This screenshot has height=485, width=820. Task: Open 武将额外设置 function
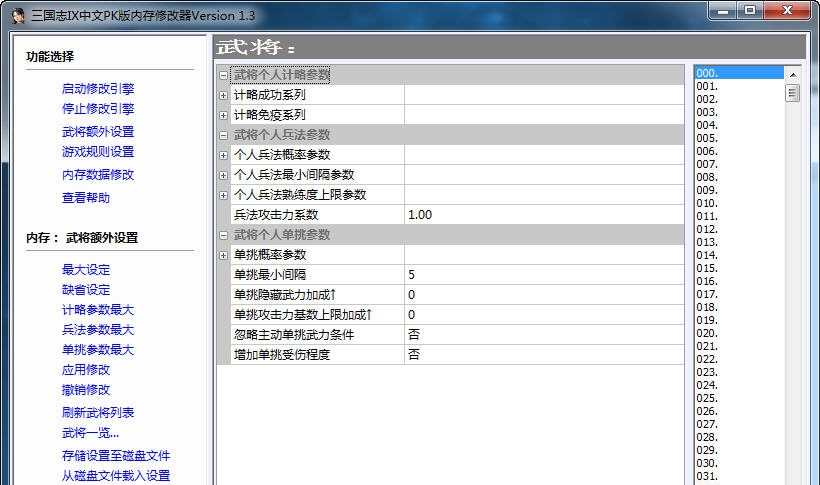click(x=98, y=132)
